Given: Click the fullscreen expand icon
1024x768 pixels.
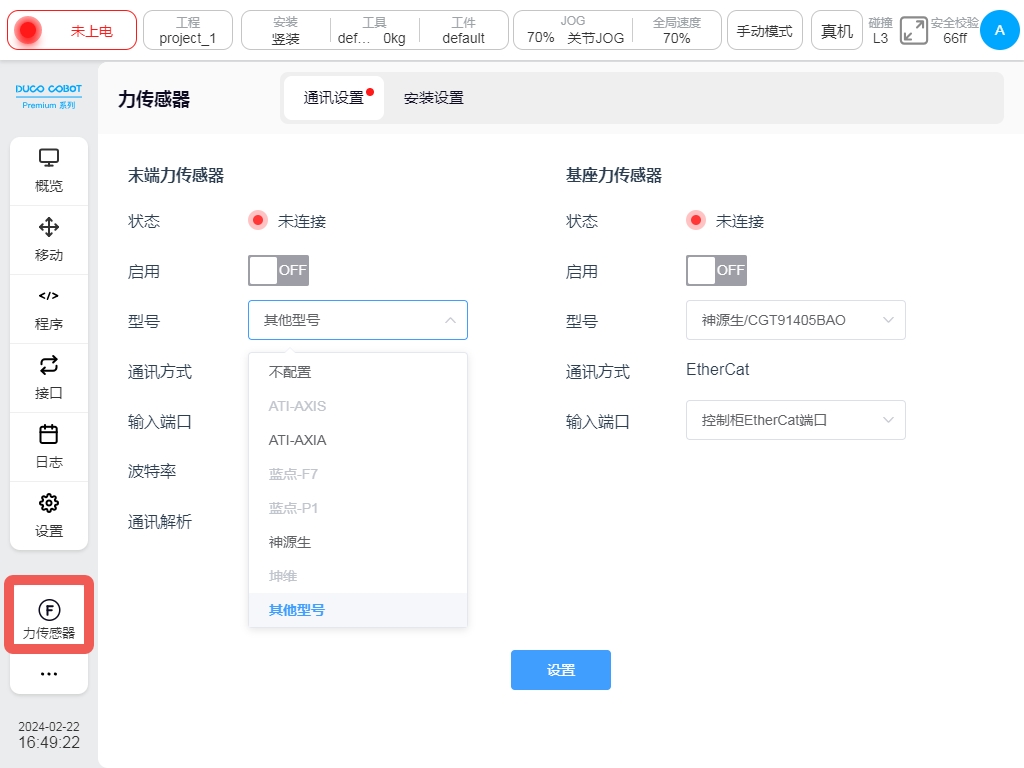Looking at the screenshot, I should pos(913,31).
